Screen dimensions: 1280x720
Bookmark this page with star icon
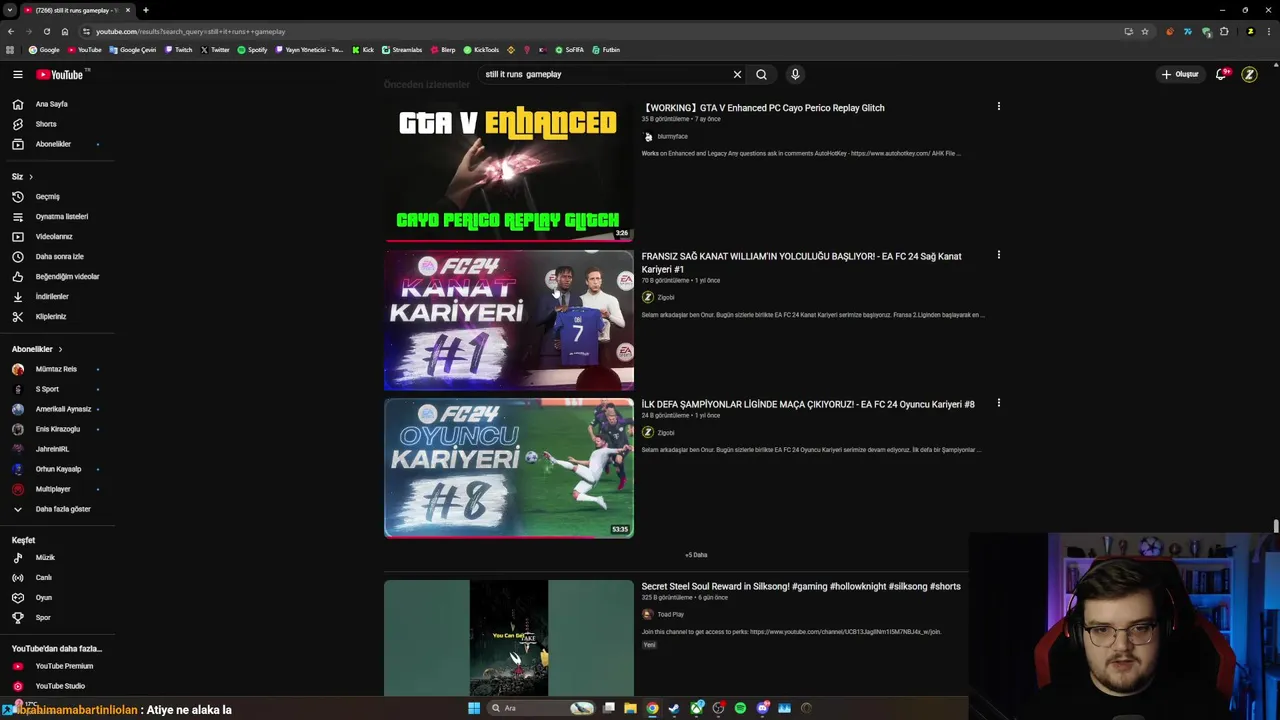[x=1145, y=31]
